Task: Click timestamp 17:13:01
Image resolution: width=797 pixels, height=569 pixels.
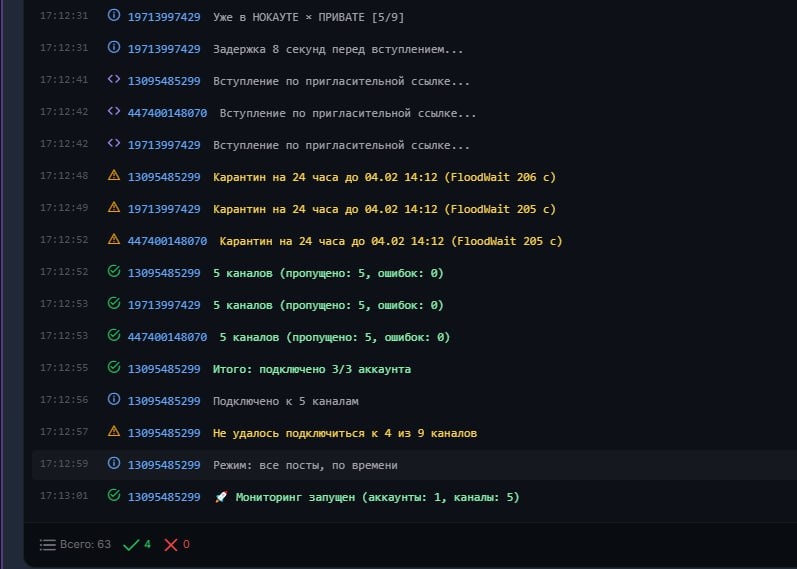Action: (x=64, y=496)
